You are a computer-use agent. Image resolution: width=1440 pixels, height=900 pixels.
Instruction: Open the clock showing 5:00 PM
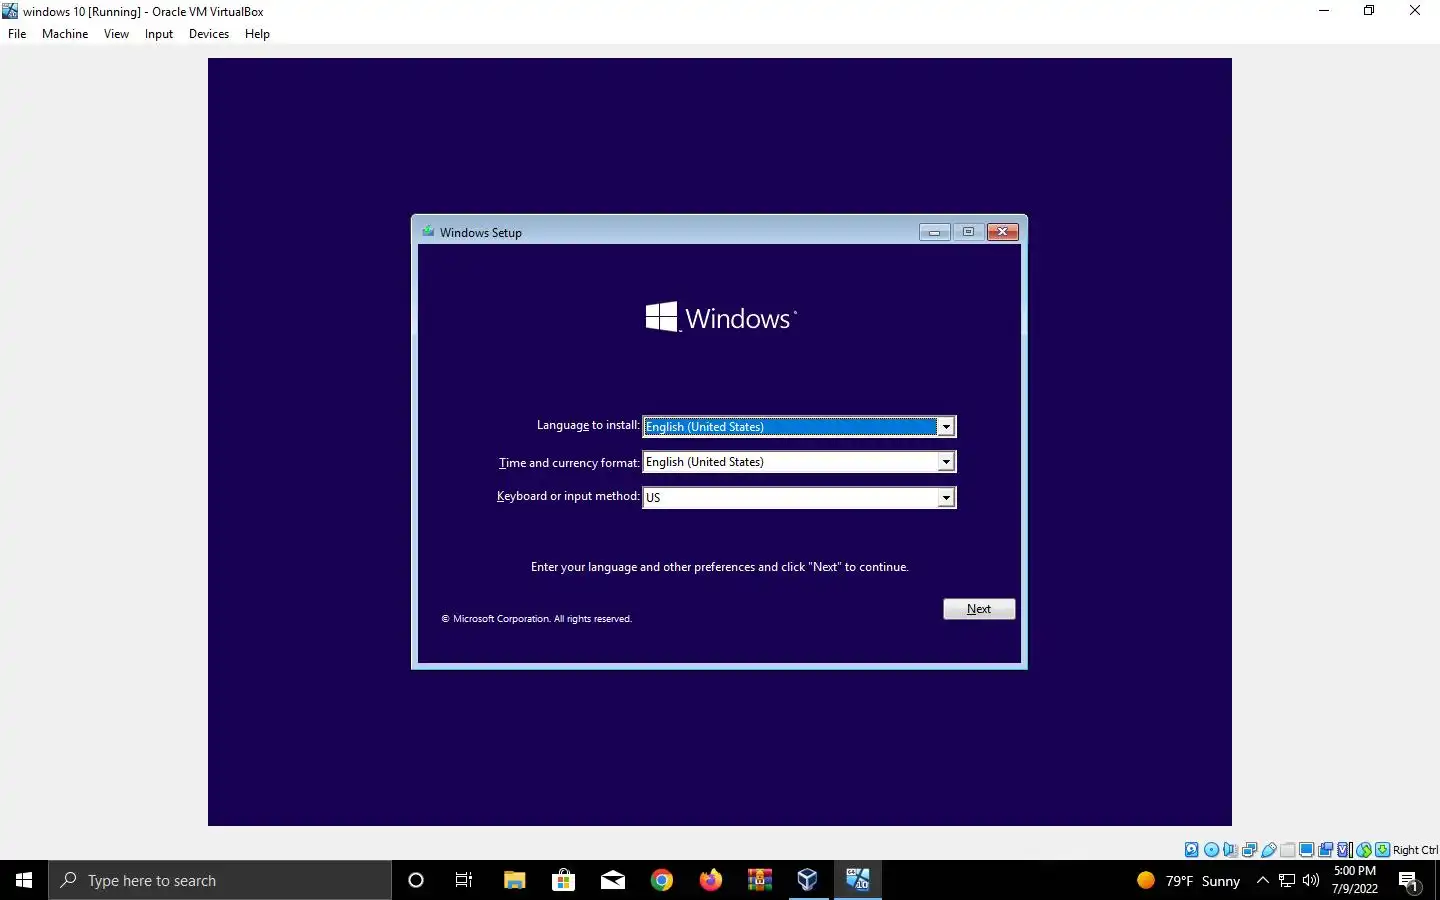[1355, 880]
